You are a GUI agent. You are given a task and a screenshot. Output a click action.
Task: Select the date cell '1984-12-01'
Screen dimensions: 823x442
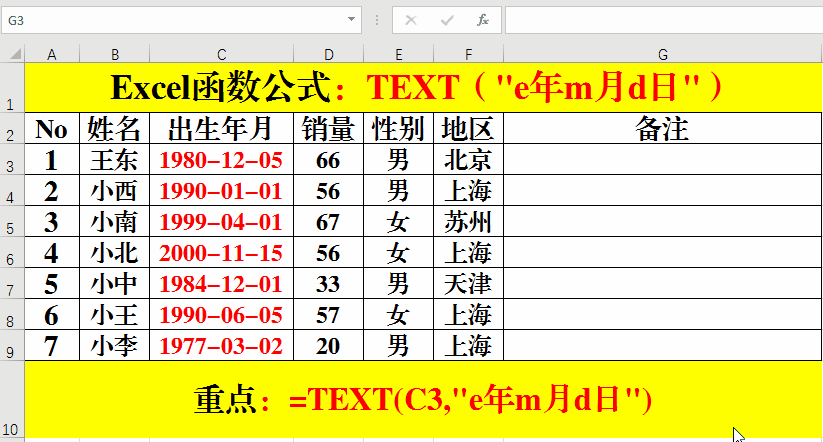tap(221, 283)
